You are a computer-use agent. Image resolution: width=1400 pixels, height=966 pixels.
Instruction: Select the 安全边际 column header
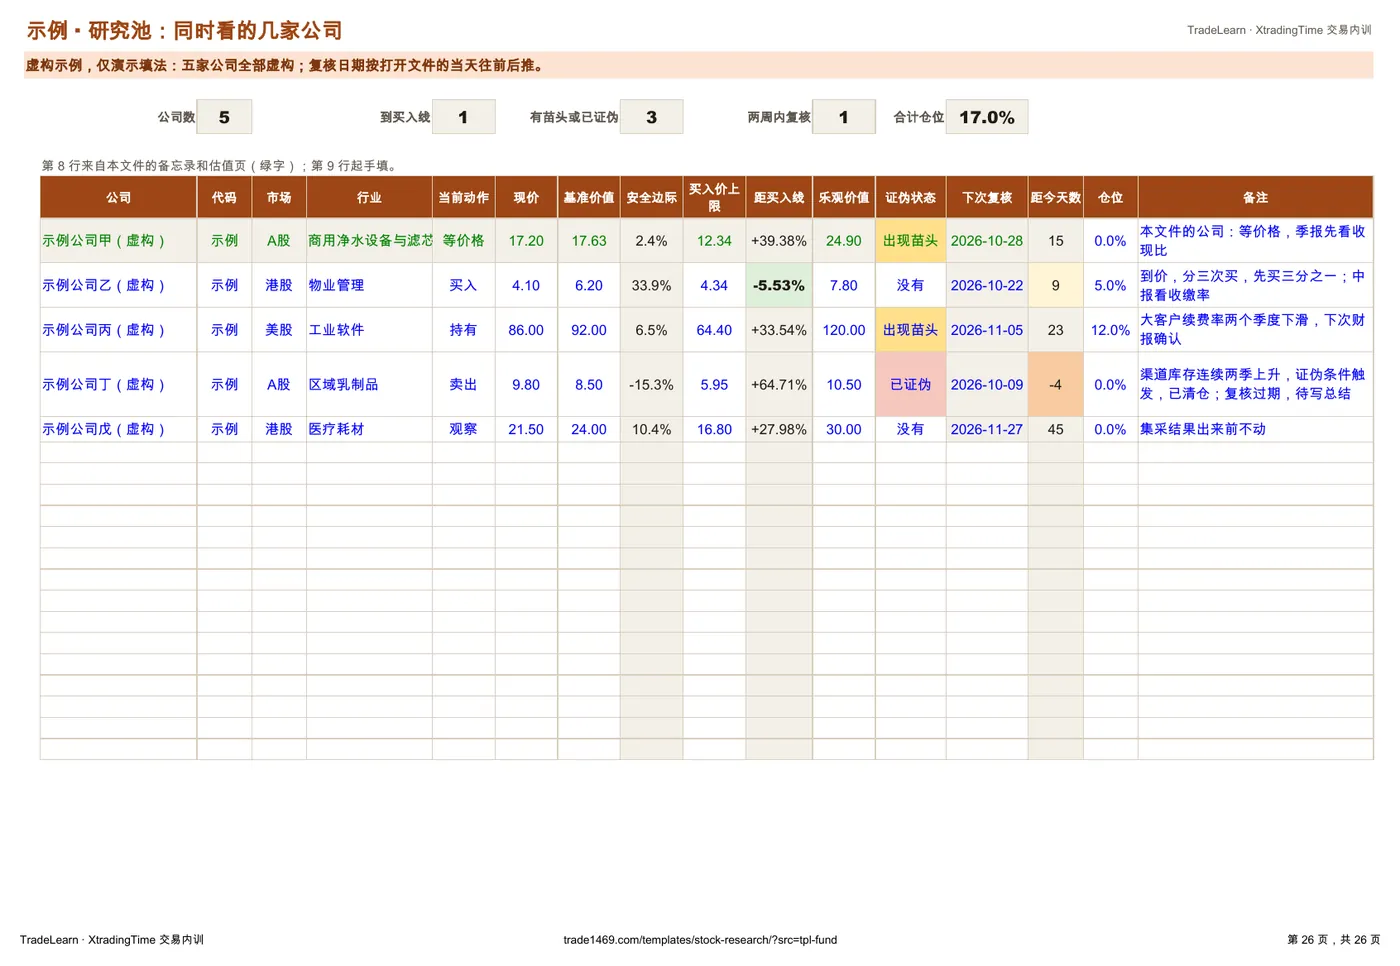pos(651,198)
